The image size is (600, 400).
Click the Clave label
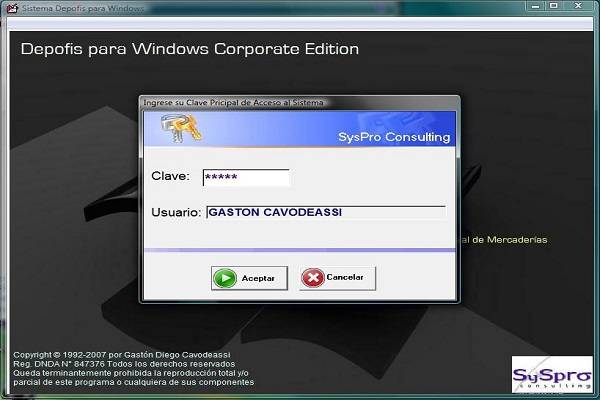point(171,176)
